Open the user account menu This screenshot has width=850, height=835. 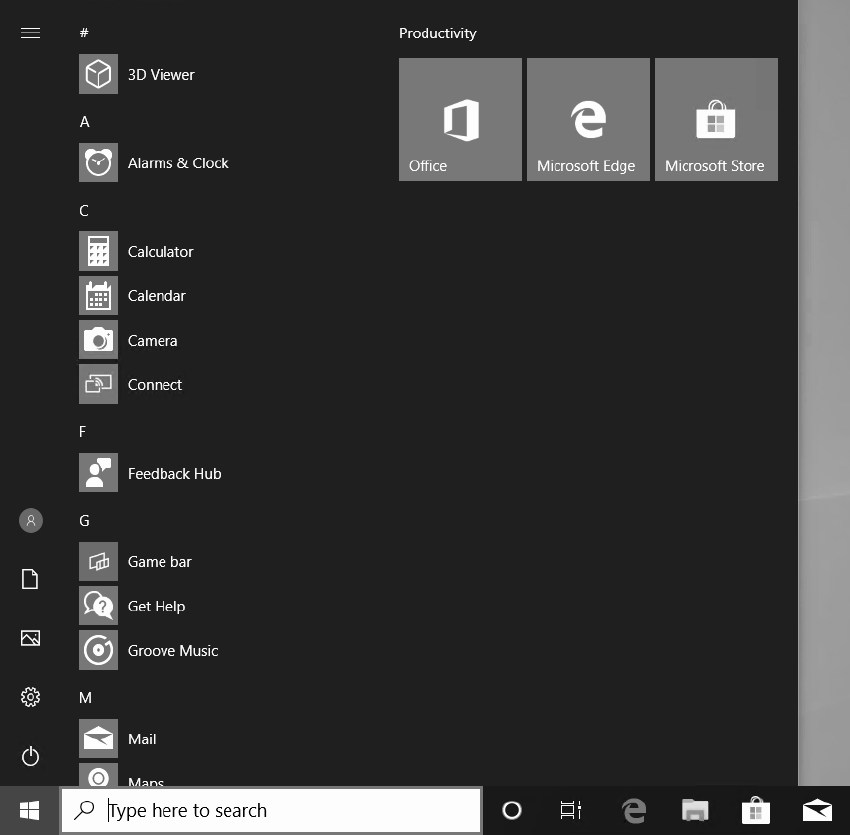(x=30, y=520)
